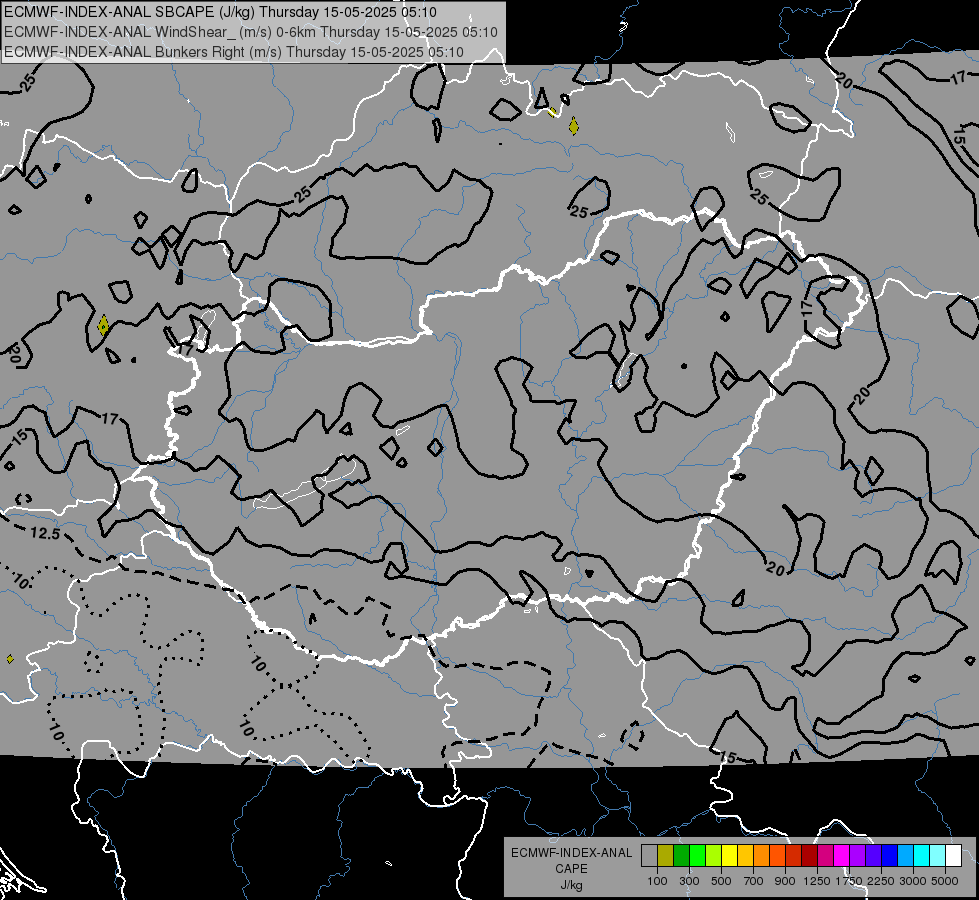The image size is (979, 900).
Task: Select the dark red swatch above 1250
Action: click(x=809, y=855)
